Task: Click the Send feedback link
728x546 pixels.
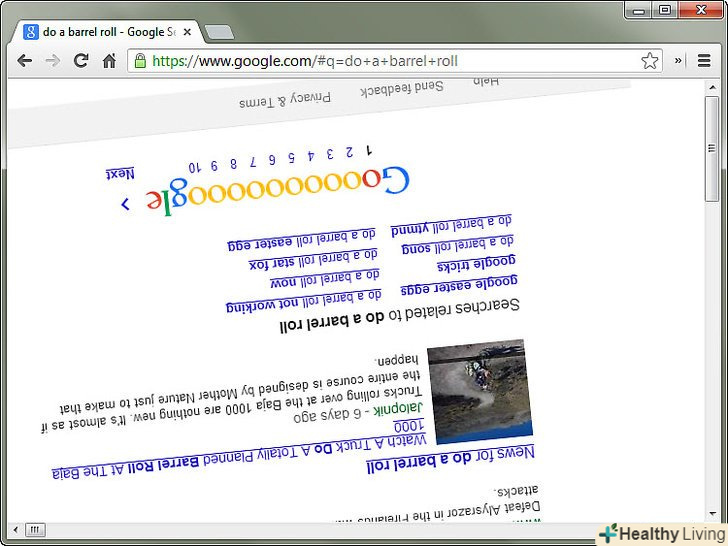Action: pos(402,88)
